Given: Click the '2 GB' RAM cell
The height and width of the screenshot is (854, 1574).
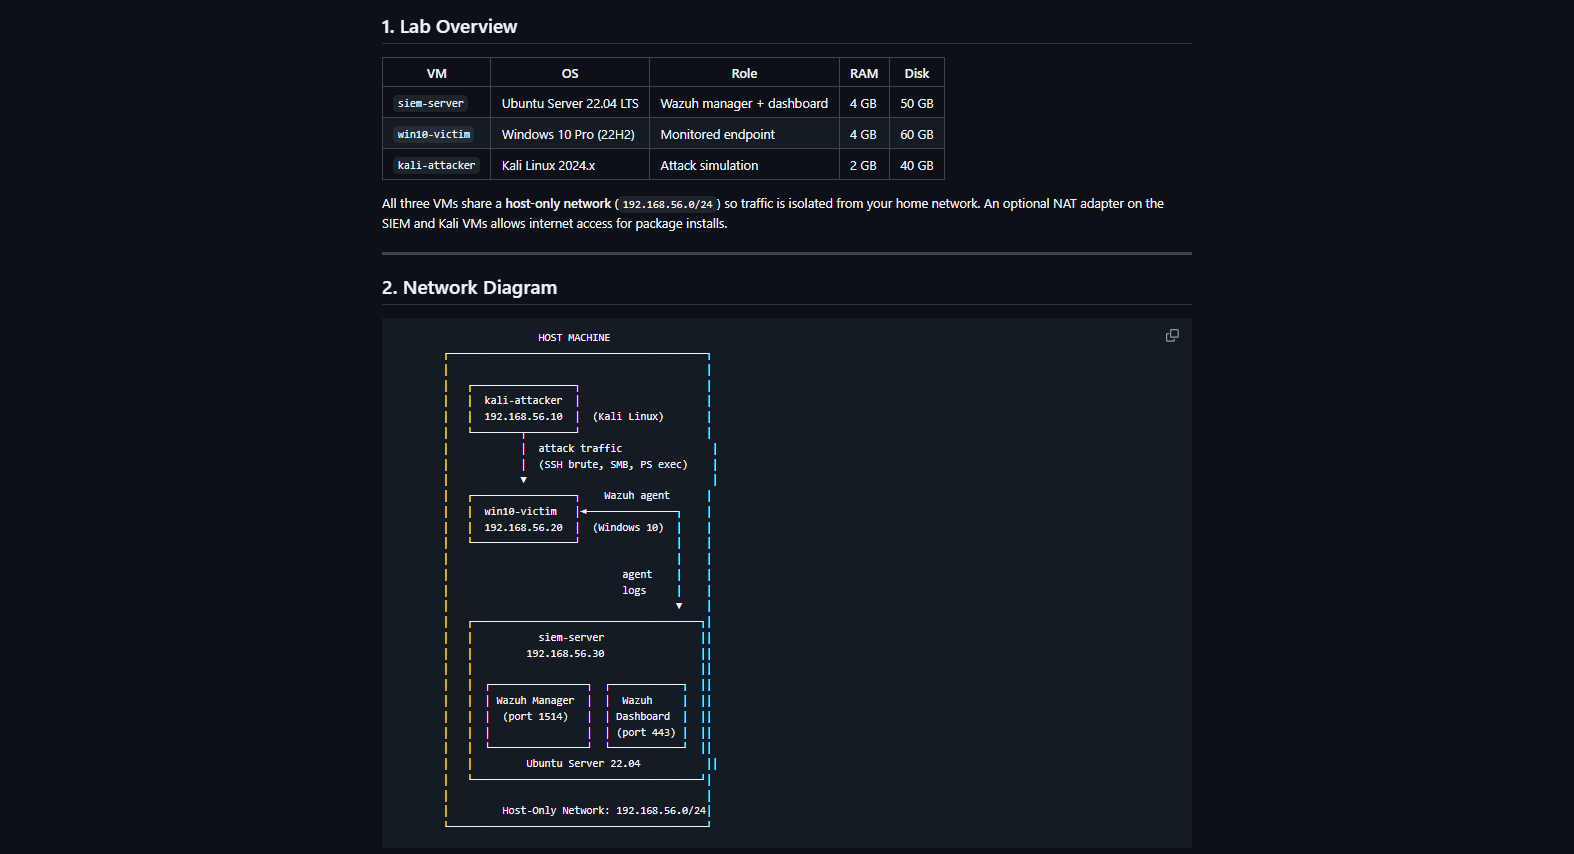Looking at the screenshot, I should [x=864, y=166].
